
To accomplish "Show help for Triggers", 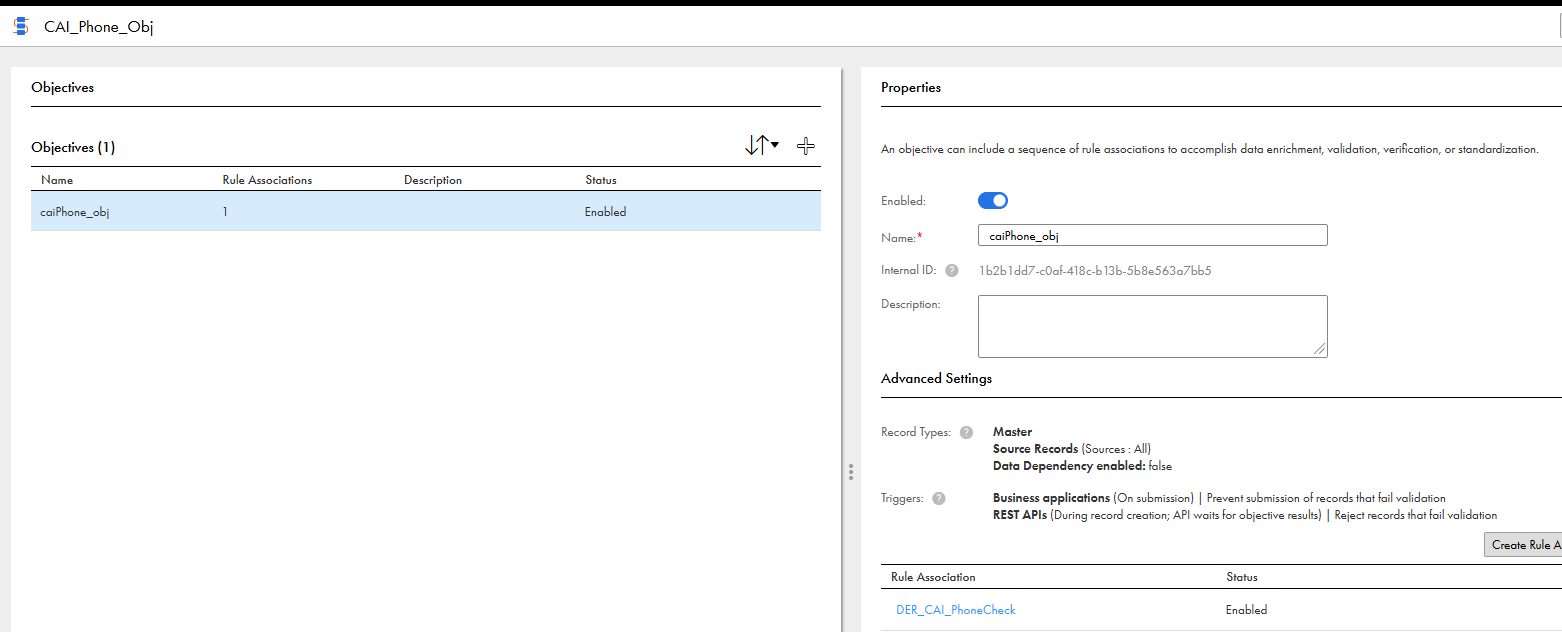I will click(x=939, y=498).
